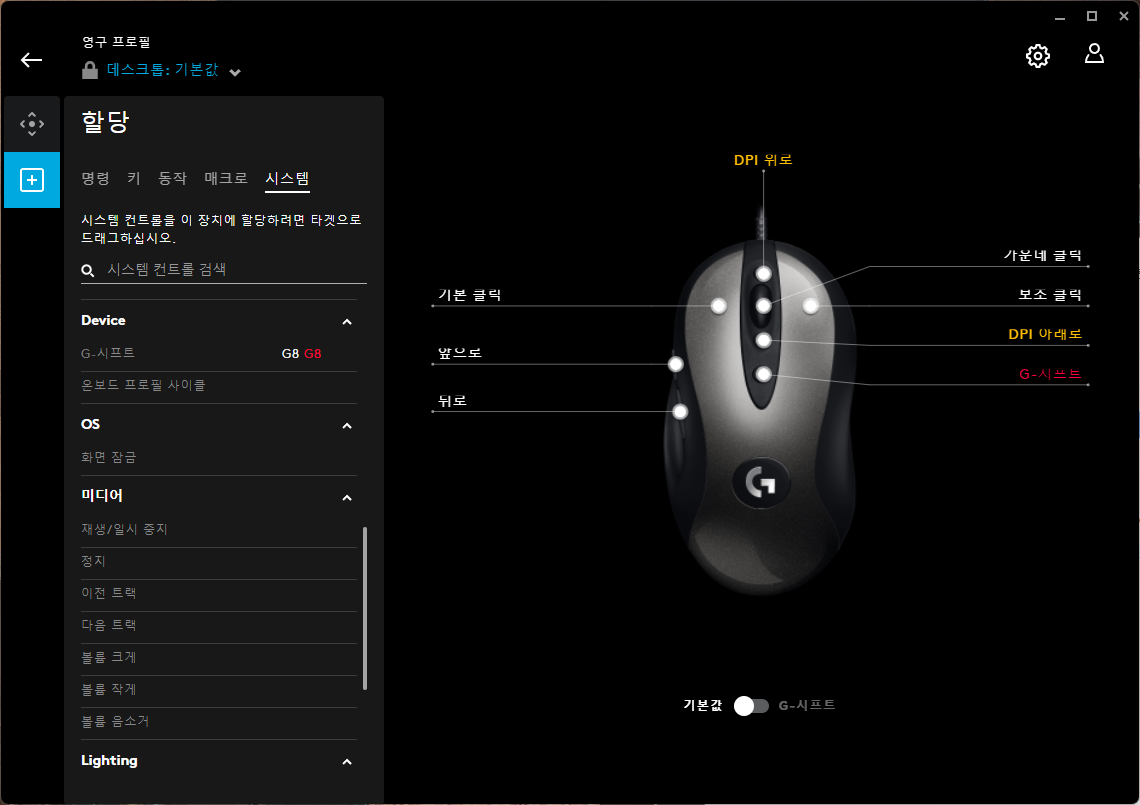Click the search magnifier icon
Image resolution: width=1140 pixels, height=805 pixels.
pos(88,271)
